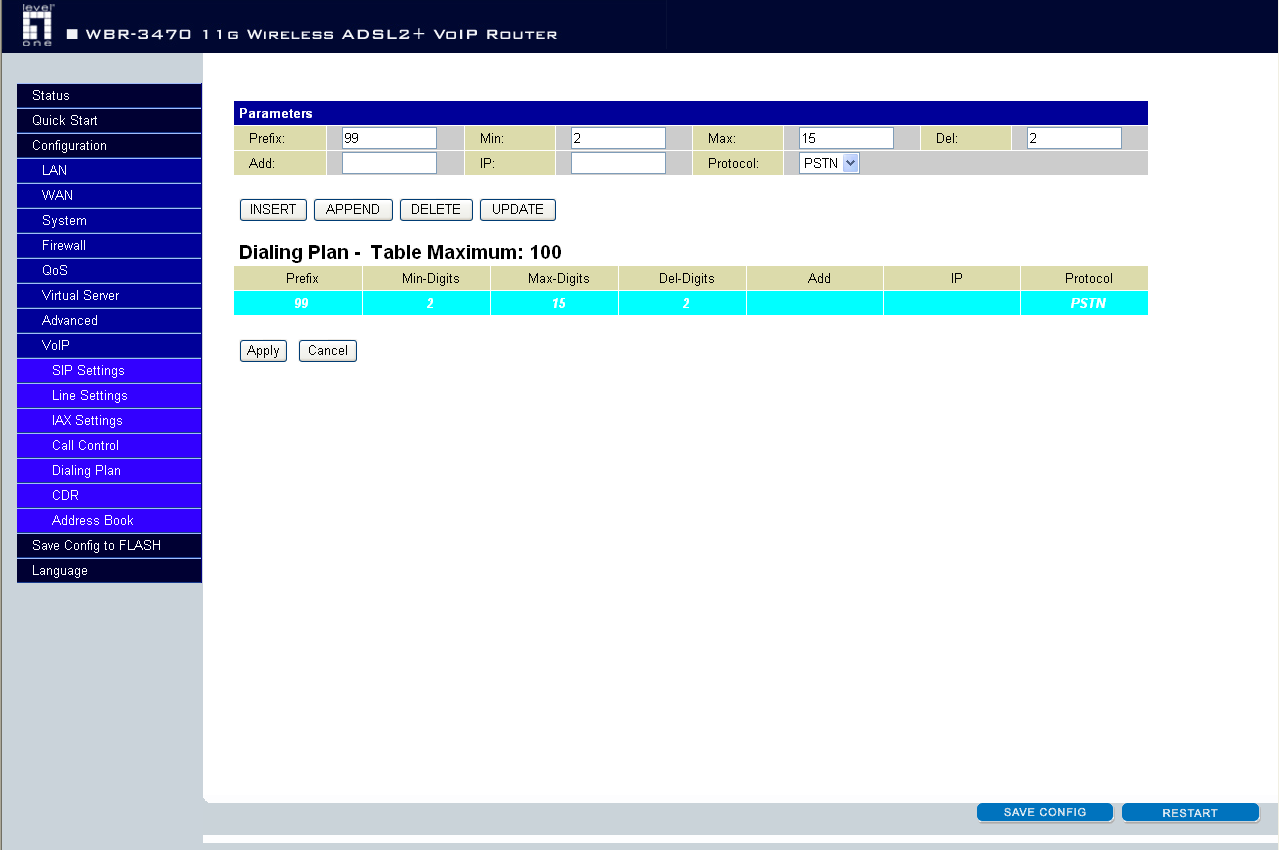The image size is (1280, 850).
Task: Click the APPEND button
Action: 353,210
